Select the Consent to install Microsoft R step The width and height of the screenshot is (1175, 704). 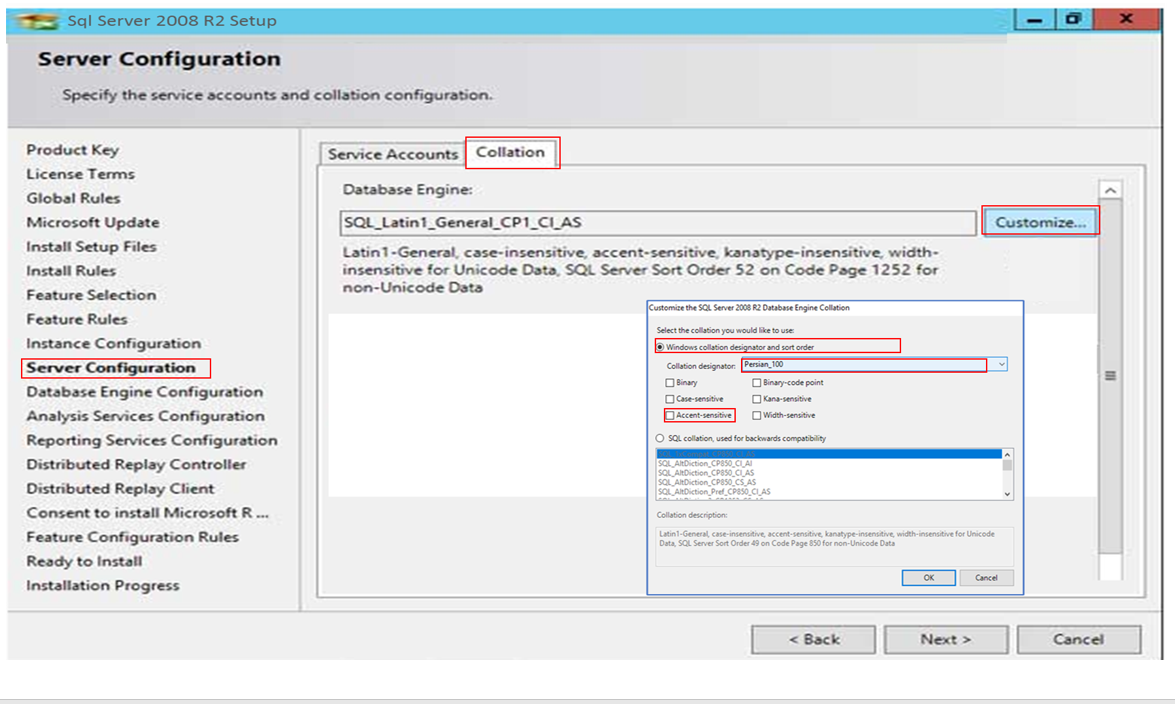[x=147, y=513]
